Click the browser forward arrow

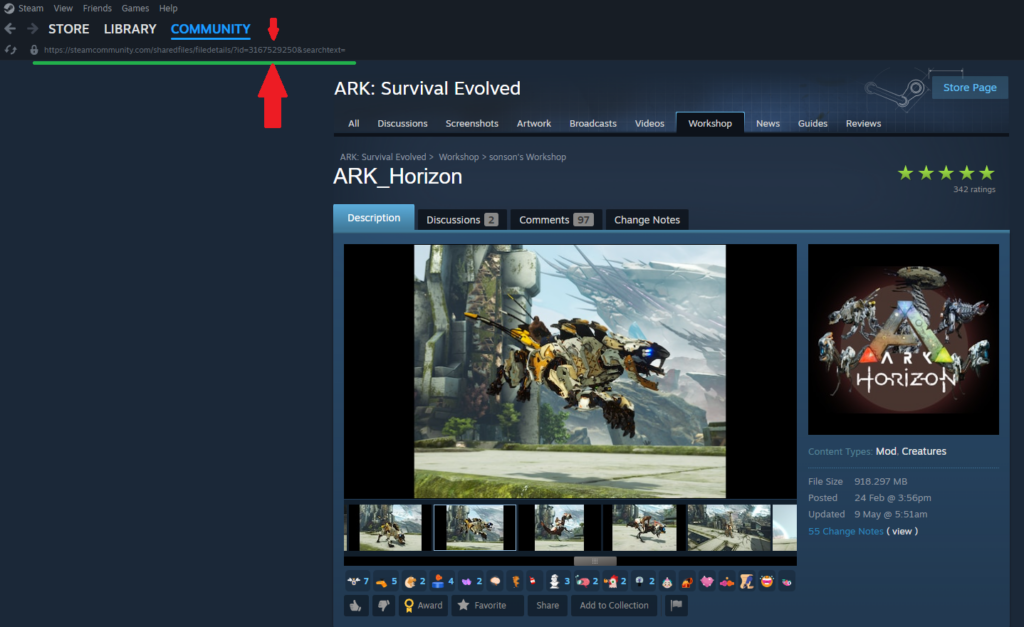point(32,29)
